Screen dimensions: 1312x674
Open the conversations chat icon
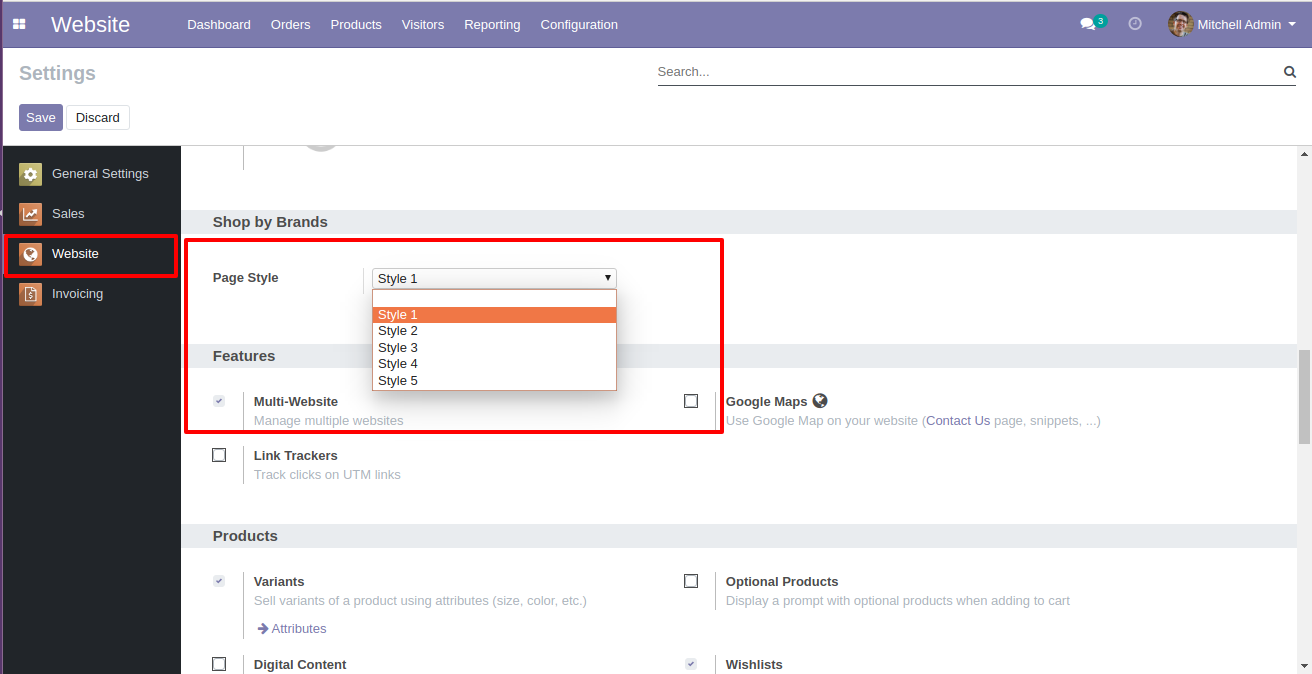[x=1088, y=24]
